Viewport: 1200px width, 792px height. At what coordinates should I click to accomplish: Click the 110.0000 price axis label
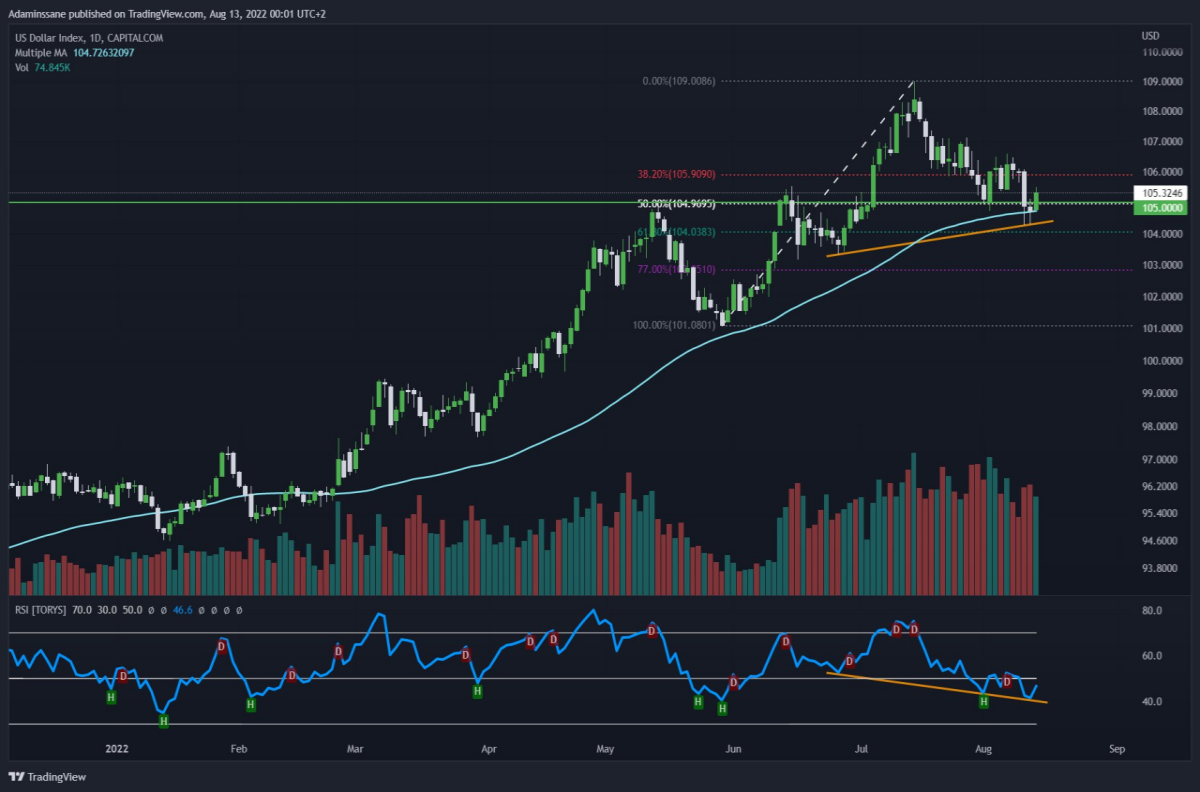click(x=1160, y=51)
